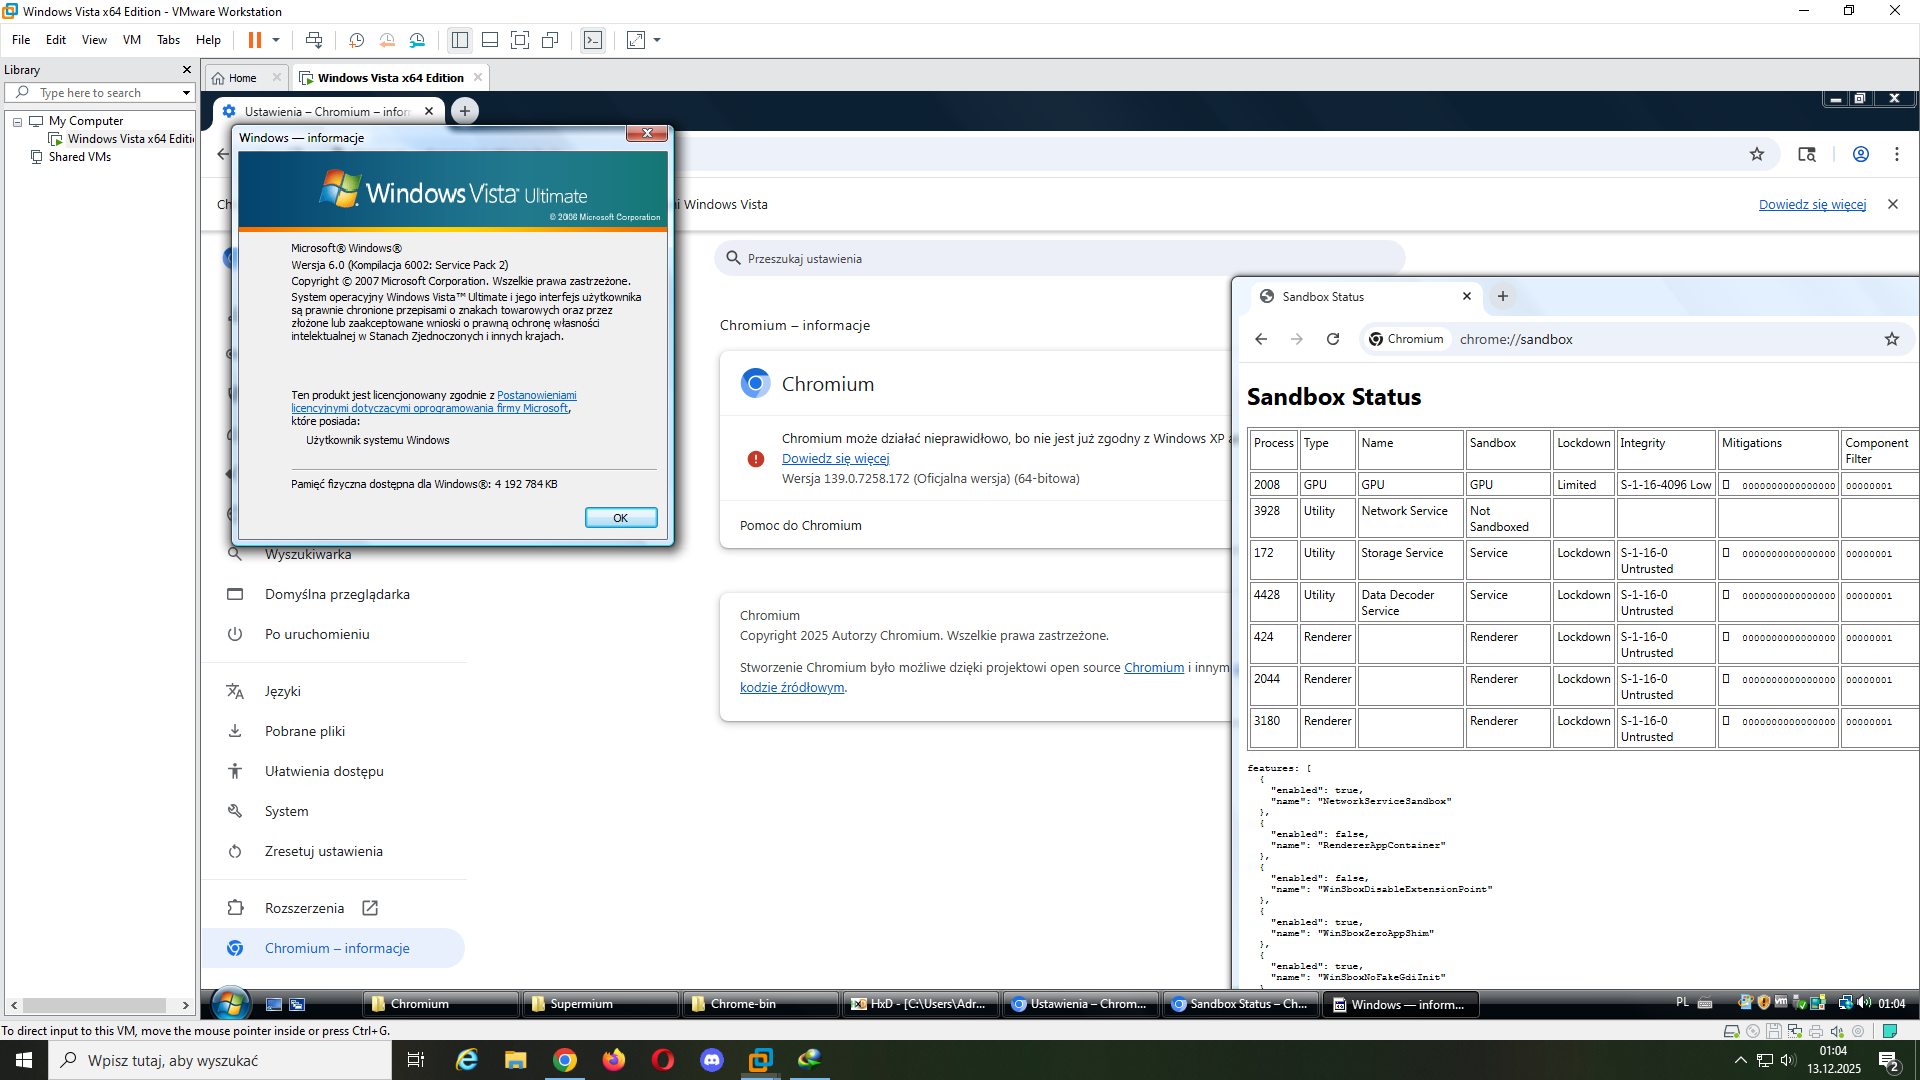Toggle the library sidebar view
Screen dimensions: 1920x1080
click(x=460, y=40)
